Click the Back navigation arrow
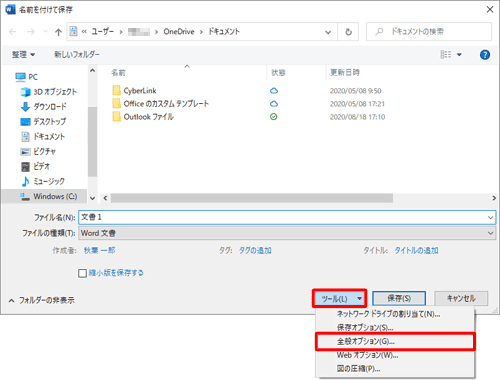Screen dimensions: 500x380 [x=13, y=32]
